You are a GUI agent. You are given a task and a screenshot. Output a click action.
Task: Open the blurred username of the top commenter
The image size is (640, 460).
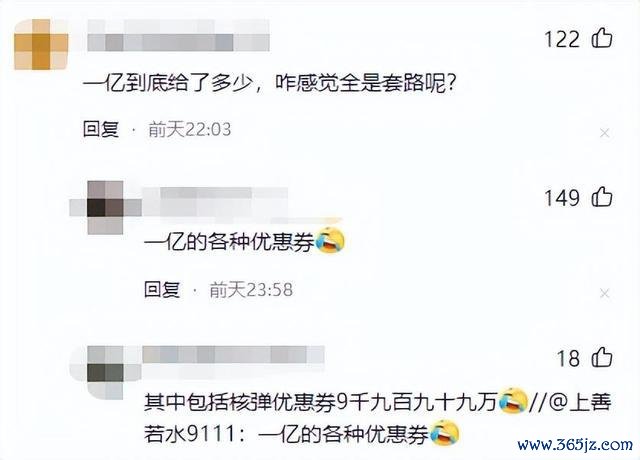[178, 36]
